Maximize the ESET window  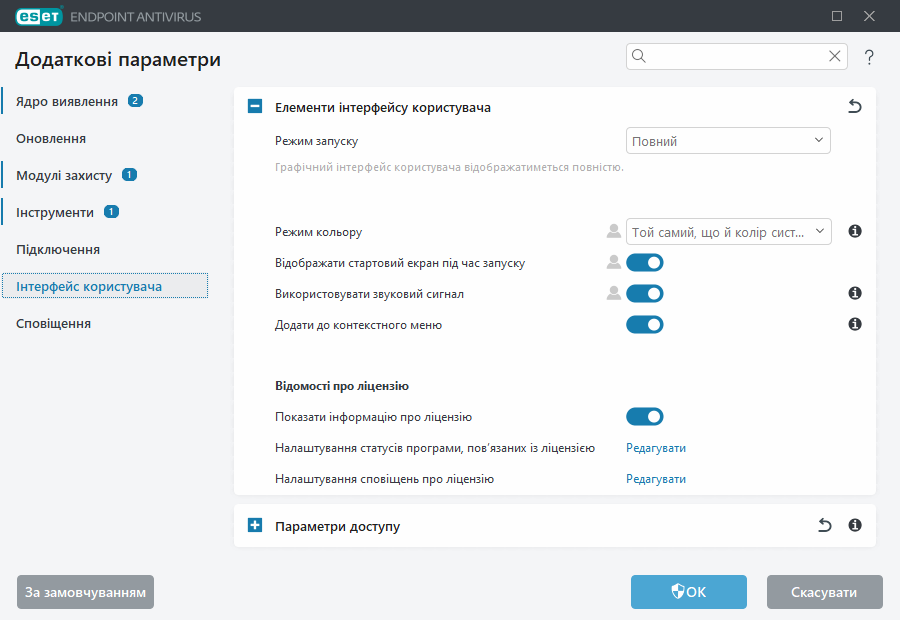(837, 16)
